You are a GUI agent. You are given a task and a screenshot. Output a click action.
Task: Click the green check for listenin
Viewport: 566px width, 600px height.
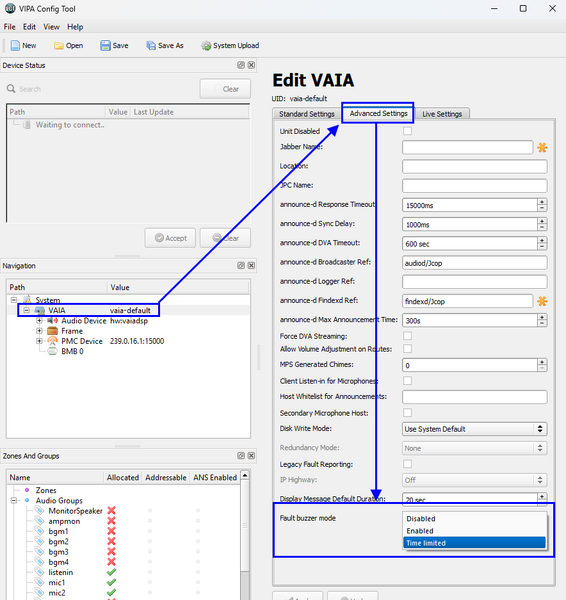[111, 572]
